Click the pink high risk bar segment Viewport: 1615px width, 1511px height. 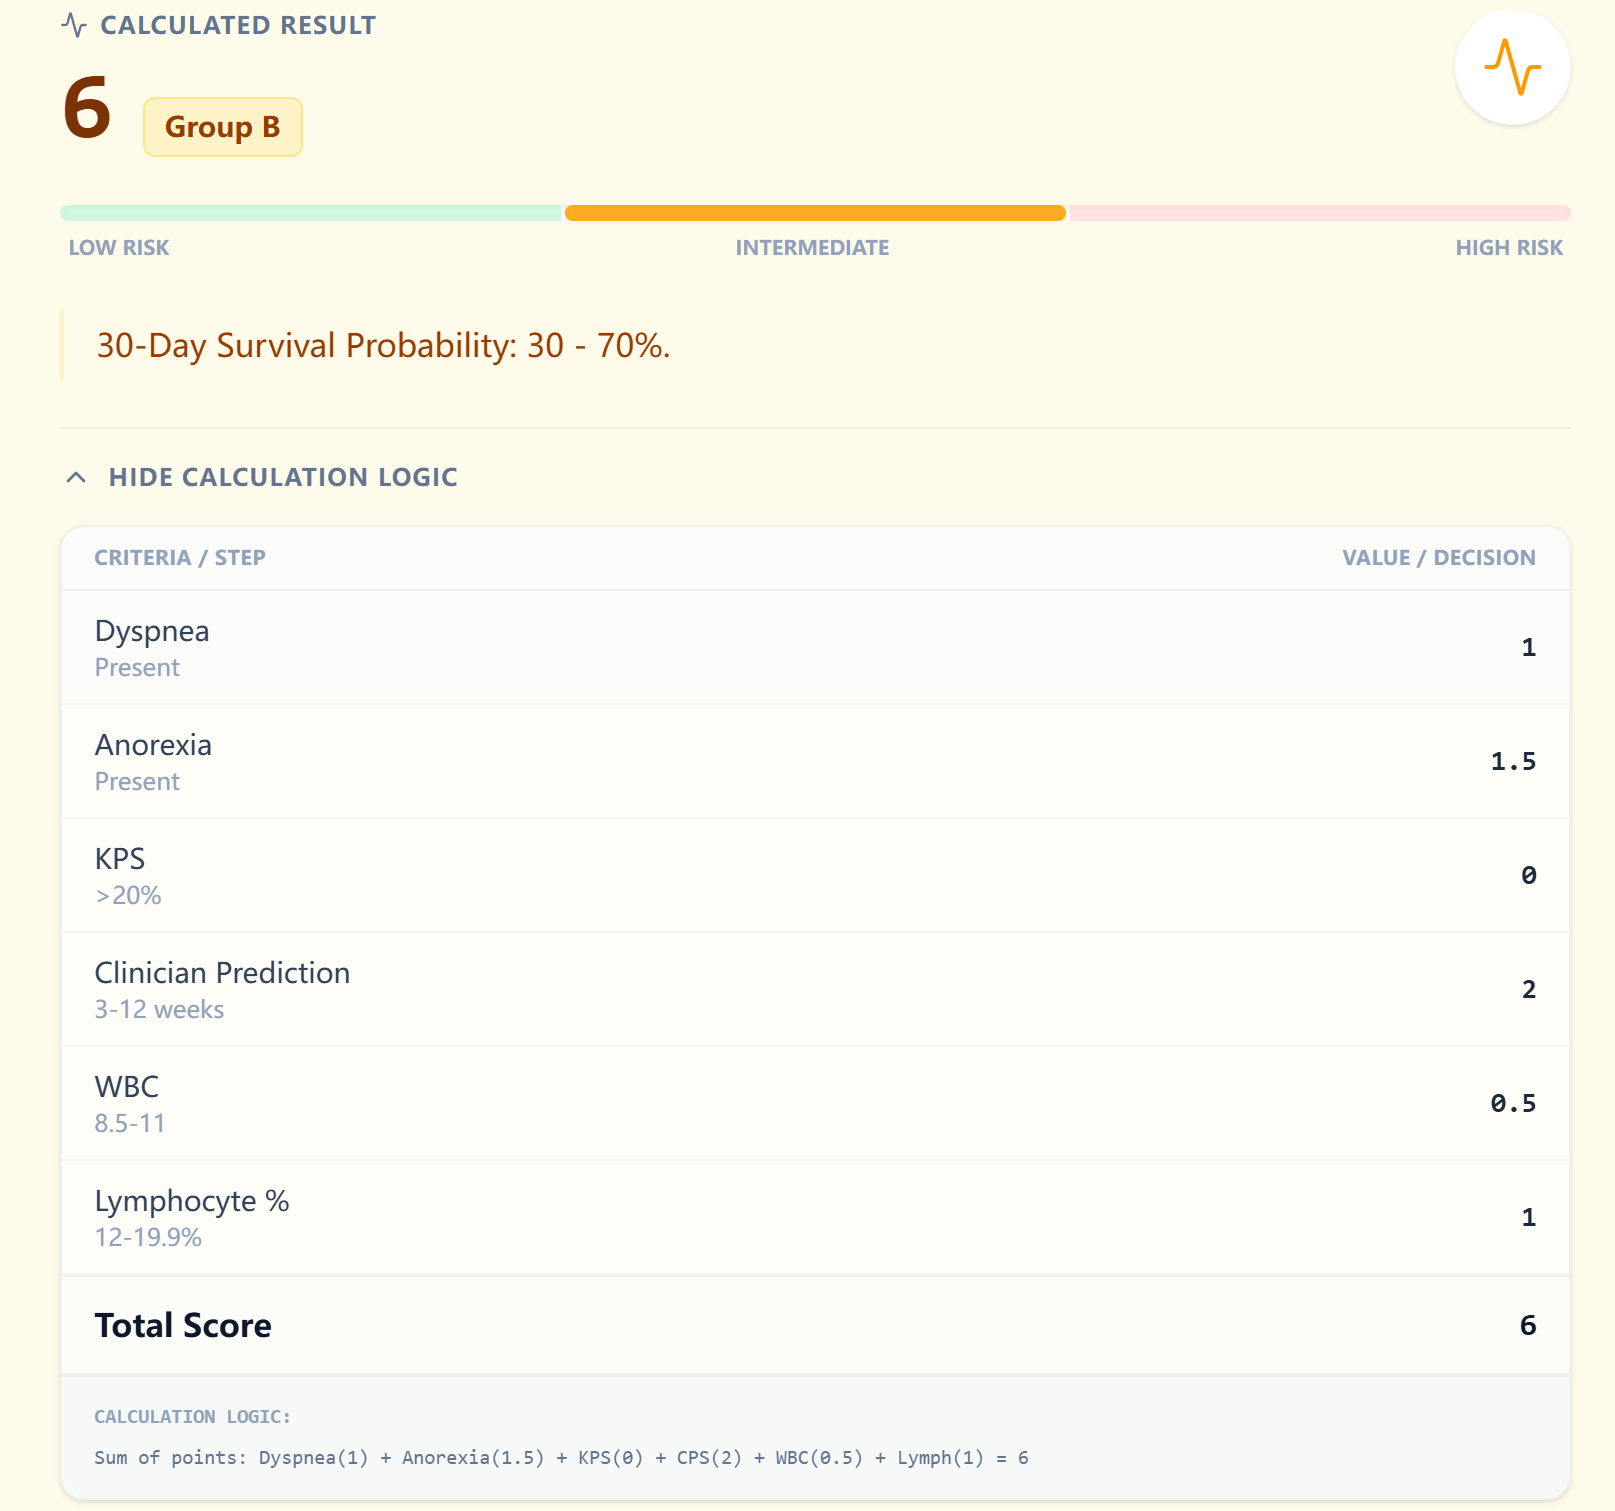click(1319, 213)
